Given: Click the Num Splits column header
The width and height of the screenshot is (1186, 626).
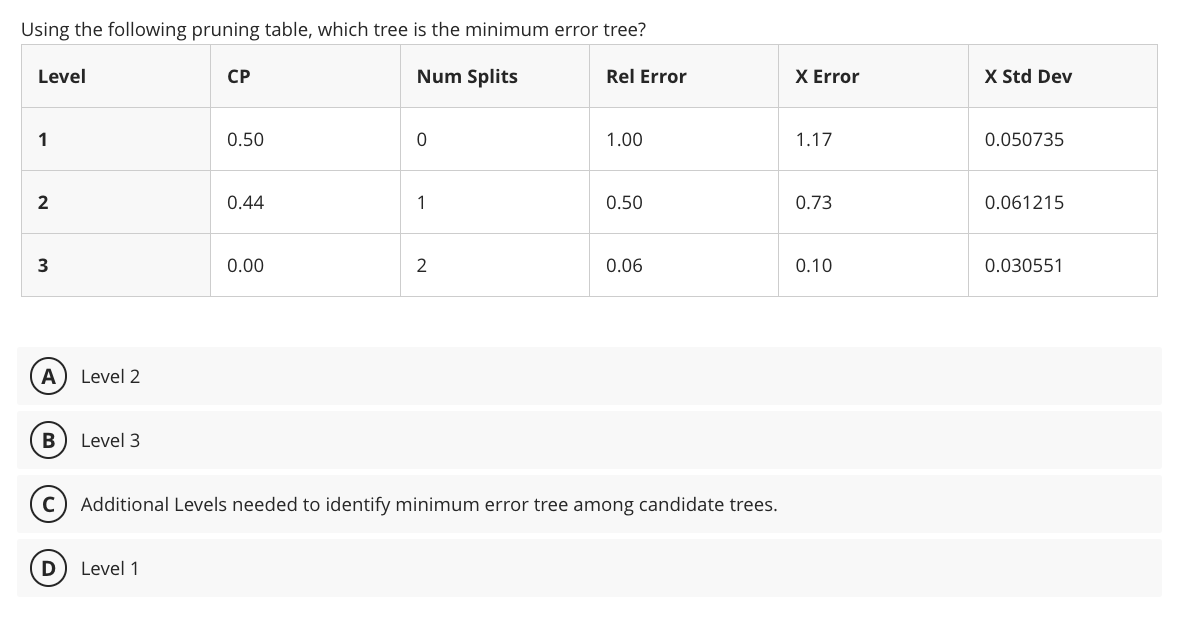Looking at the screenshot, I should point(467,76).
